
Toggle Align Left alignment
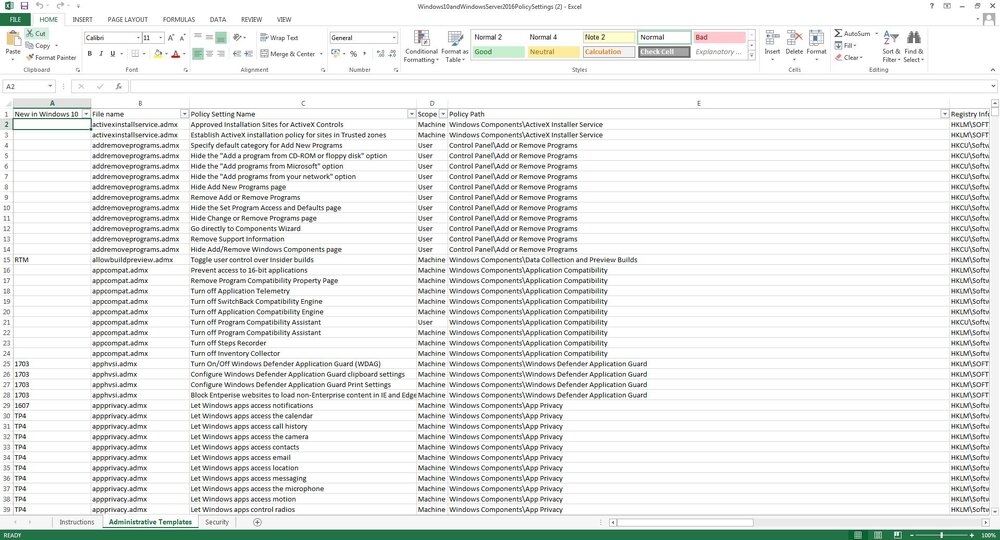[198, 54]
